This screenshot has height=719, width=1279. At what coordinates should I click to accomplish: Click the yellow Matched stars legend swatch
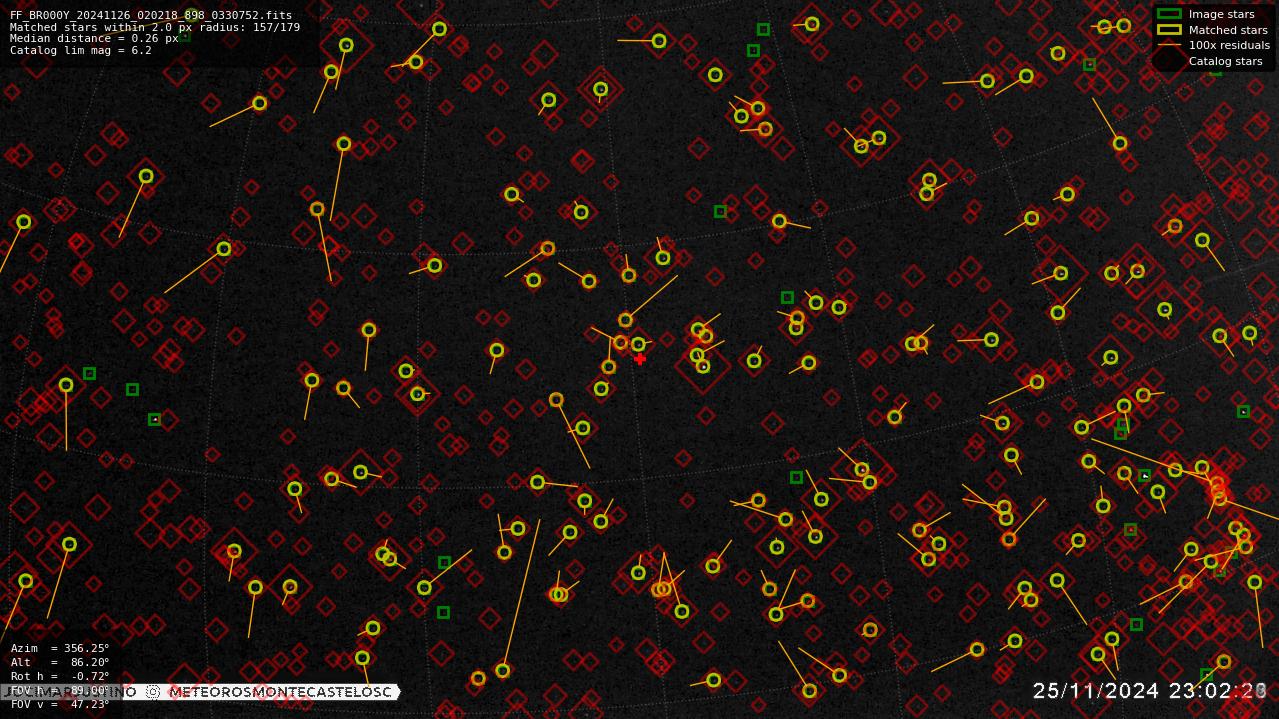(1169, 30)
